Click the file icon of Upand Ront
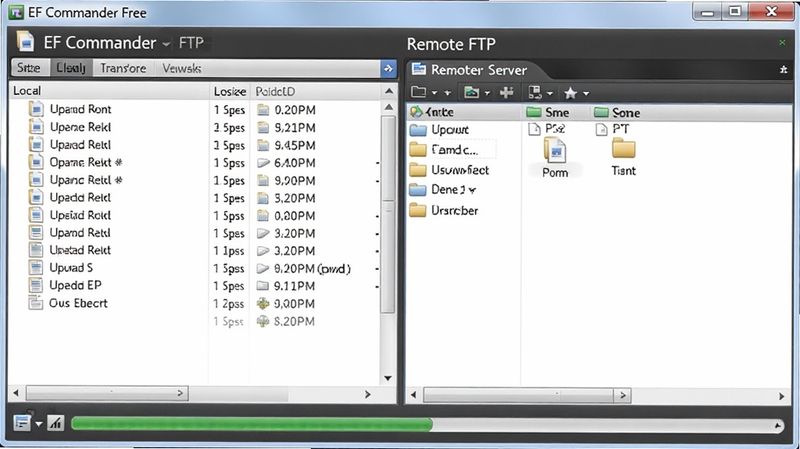 (x=36, y=109)
